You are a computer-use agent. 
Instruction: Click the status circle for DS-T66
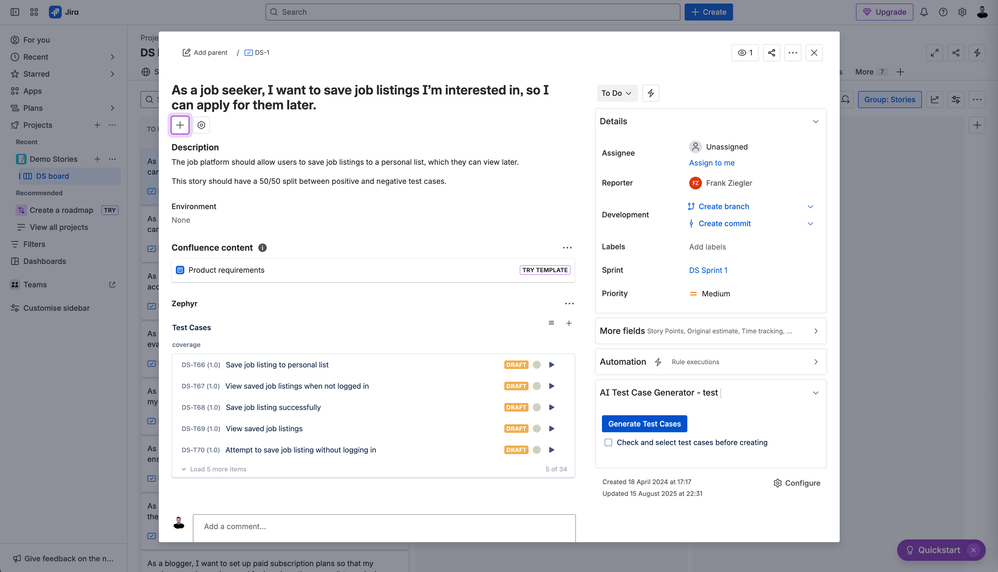click(537, 365)
